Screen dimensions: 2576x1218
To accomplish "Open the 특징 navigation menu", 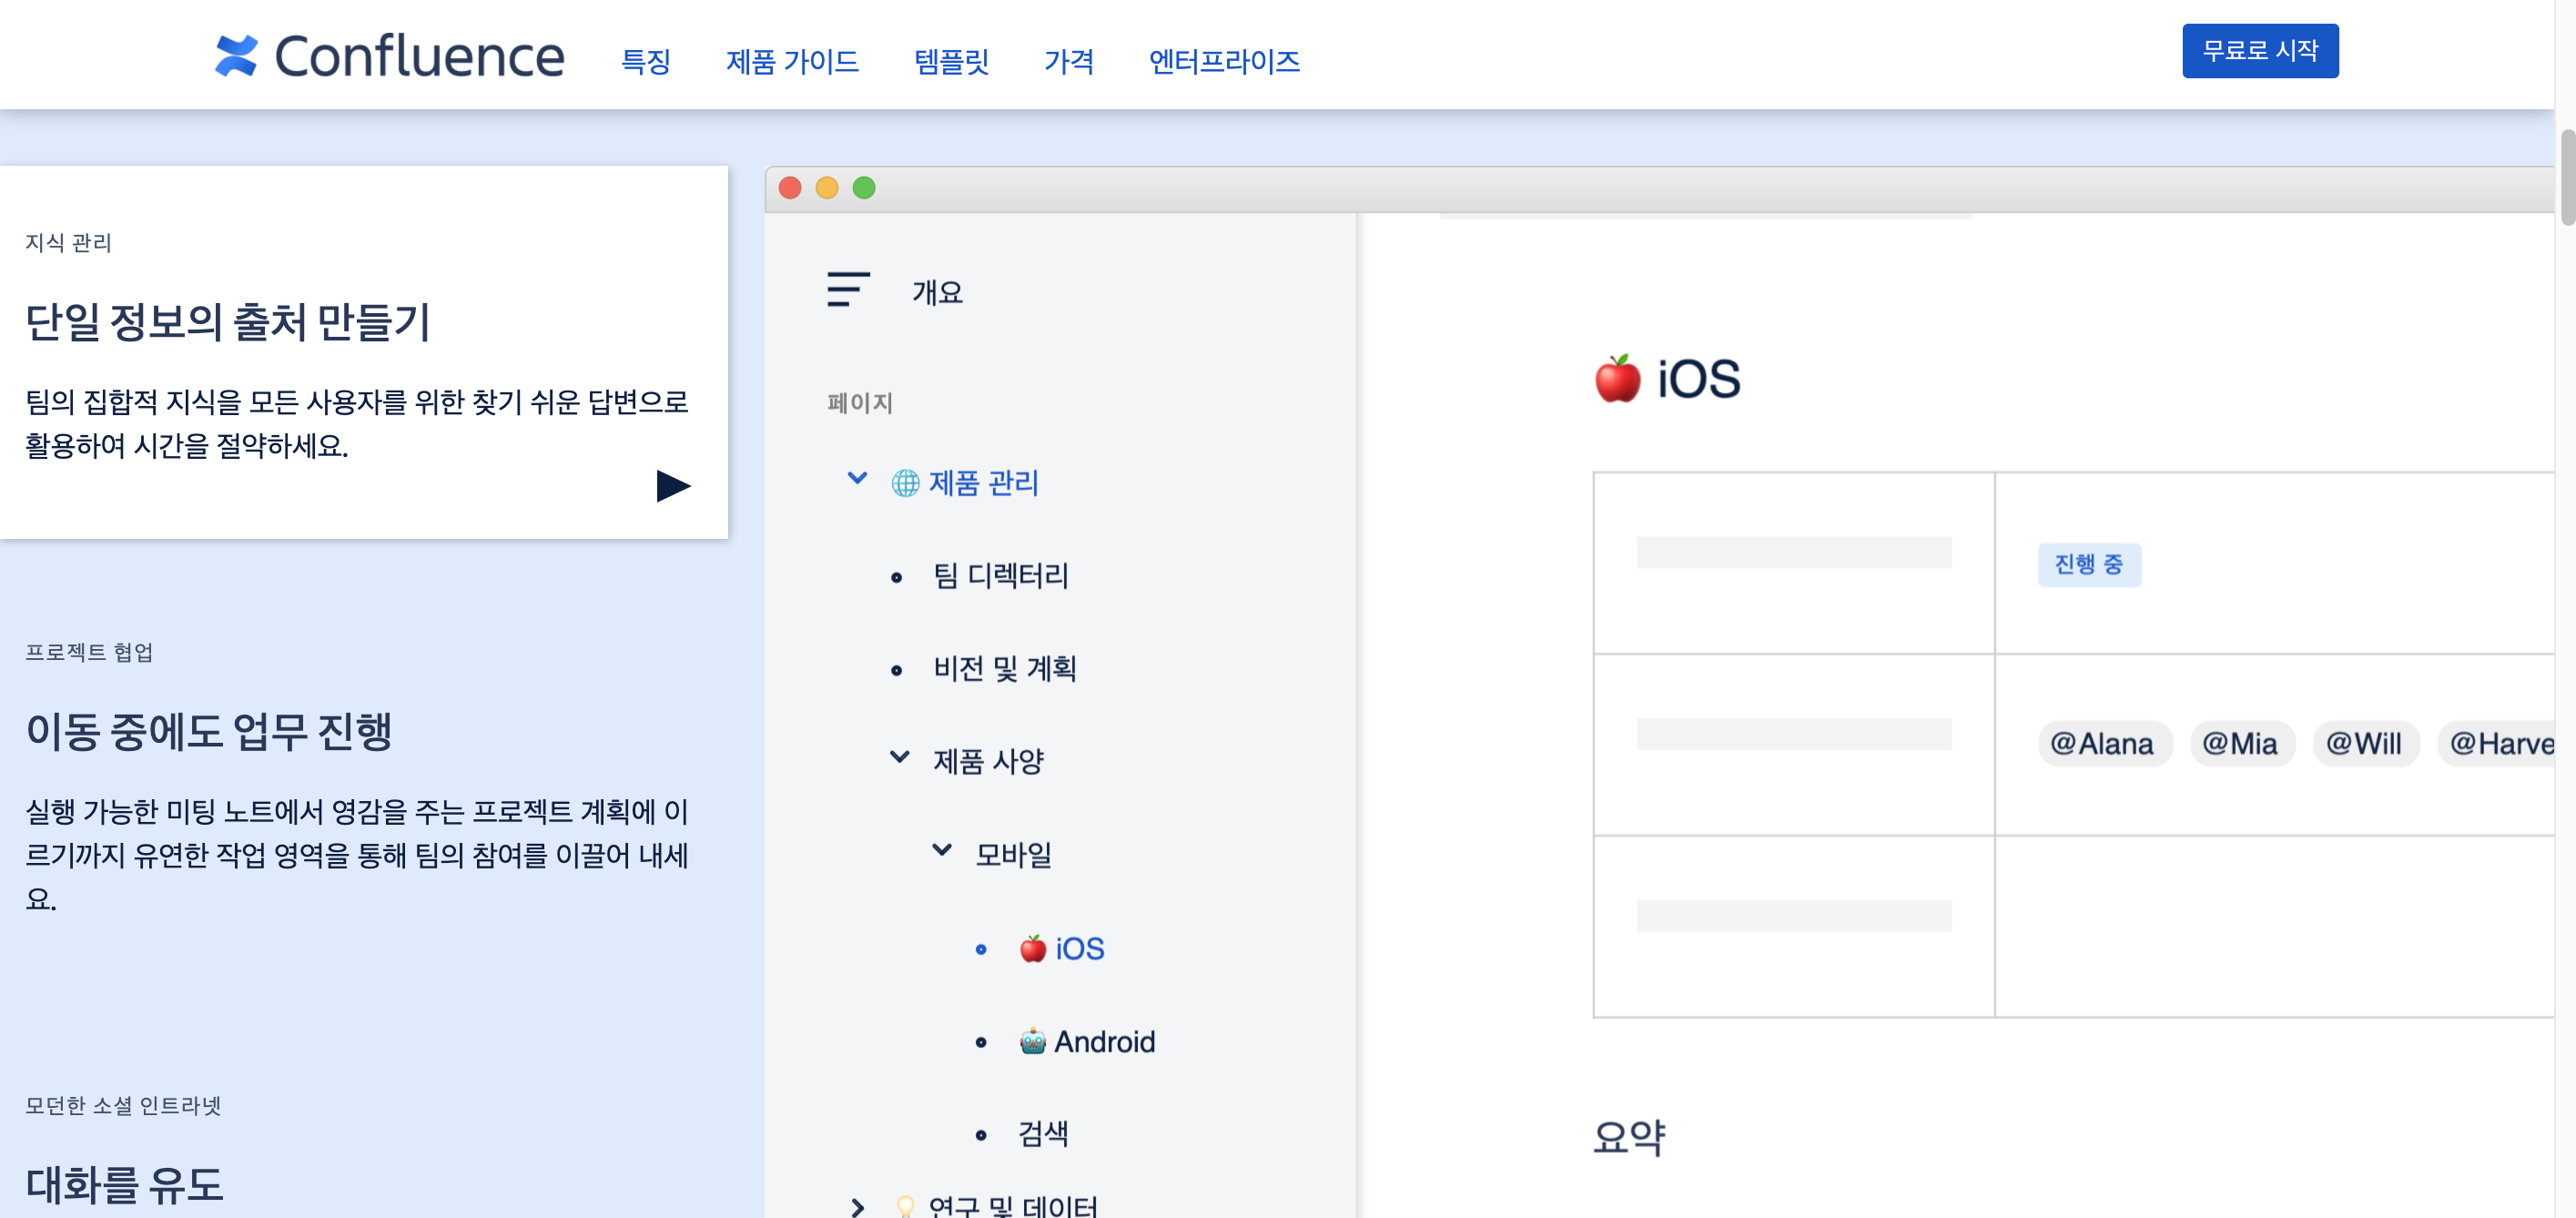I will (645, 62).
